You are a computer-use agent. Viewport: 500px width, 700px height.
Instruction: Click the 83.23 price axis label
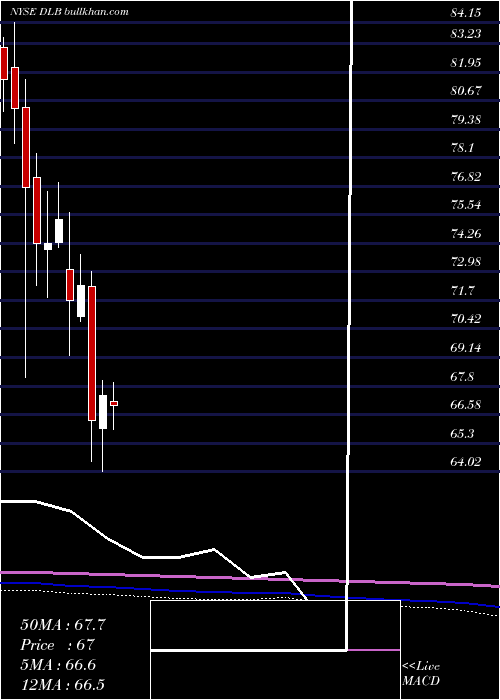point(466,33)
